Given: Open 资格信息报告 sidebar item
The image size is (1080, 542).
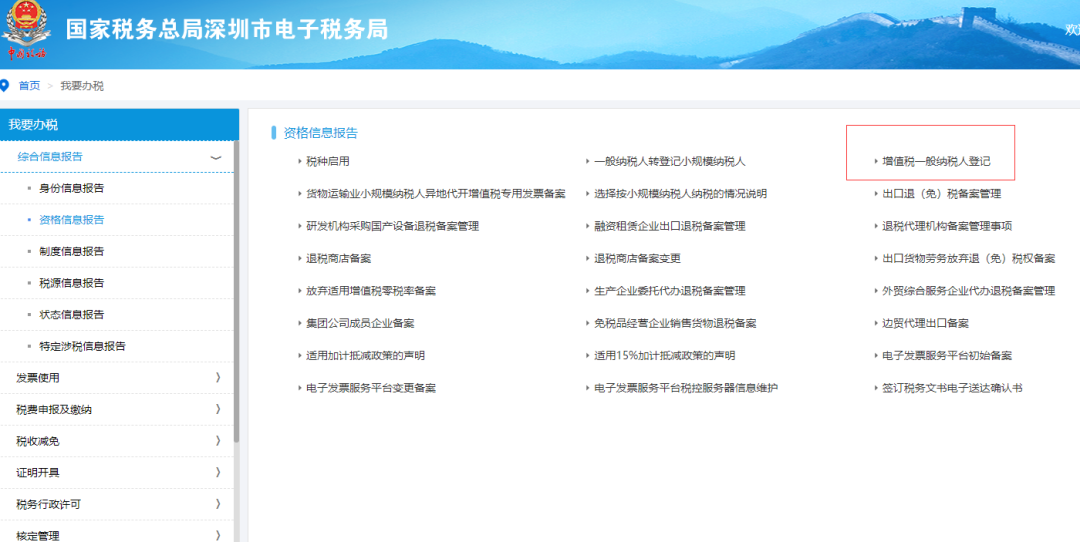Looking at the screenshot, I should pyautogui.click(x=72, y=220).
